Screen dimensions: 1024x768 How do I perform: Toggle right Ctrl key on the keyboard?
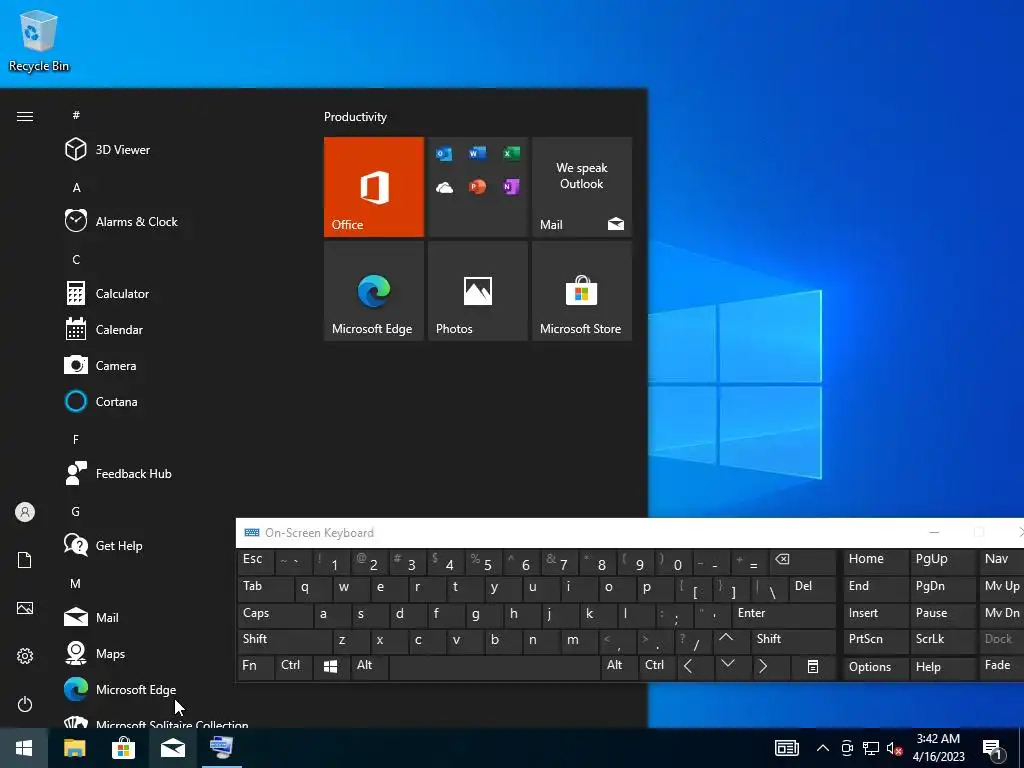coord(656,667)
